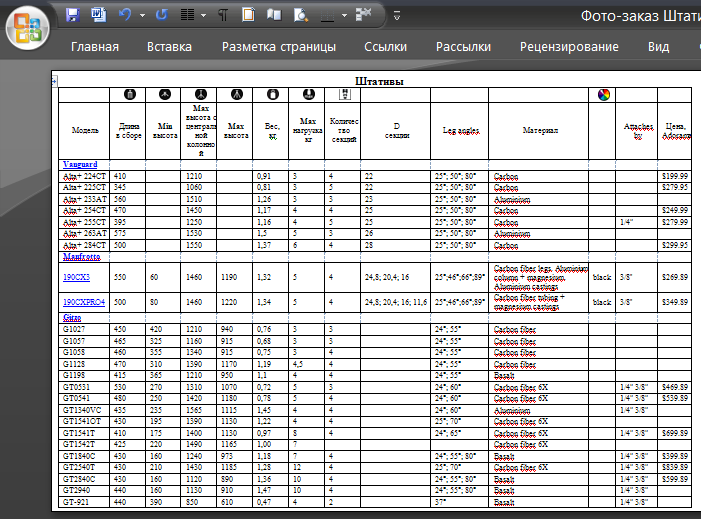Click the Alta+ 224CT model cell
This screenshot has height=519, width=701.
pyautogui.click(x=84, y=177)
